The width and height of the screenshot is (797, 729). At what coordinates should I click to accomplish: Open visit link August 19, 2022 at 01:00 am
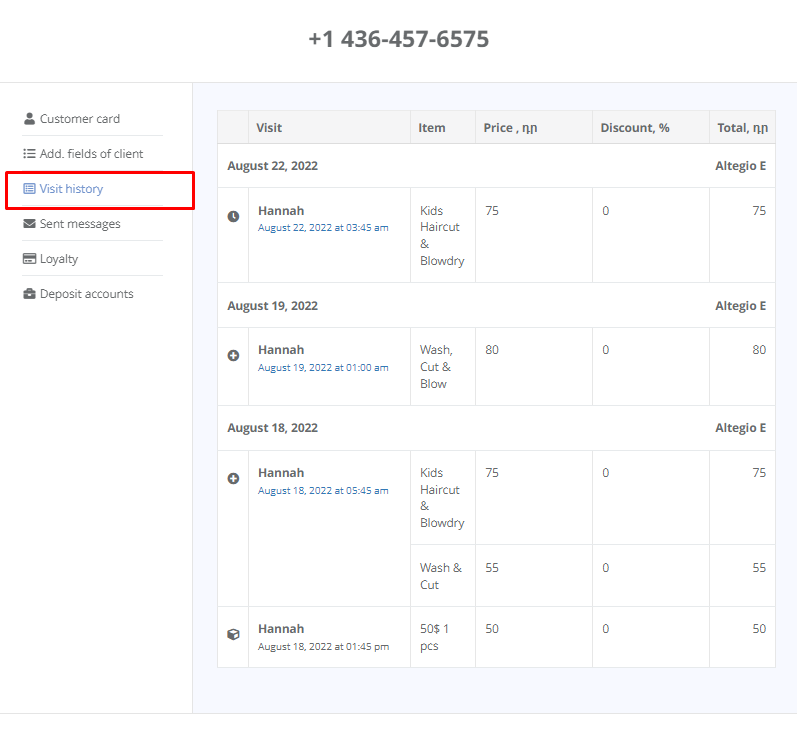coord(323,368)
